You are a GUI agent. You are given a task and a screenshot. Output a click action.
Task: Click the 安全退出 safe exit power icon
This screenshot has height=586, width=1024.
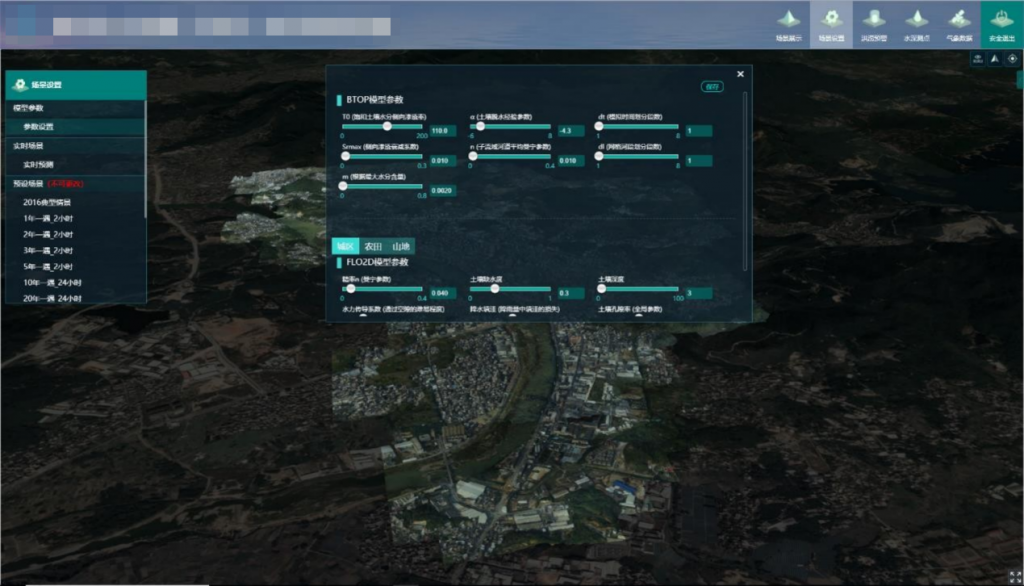tap(1001, 18)
